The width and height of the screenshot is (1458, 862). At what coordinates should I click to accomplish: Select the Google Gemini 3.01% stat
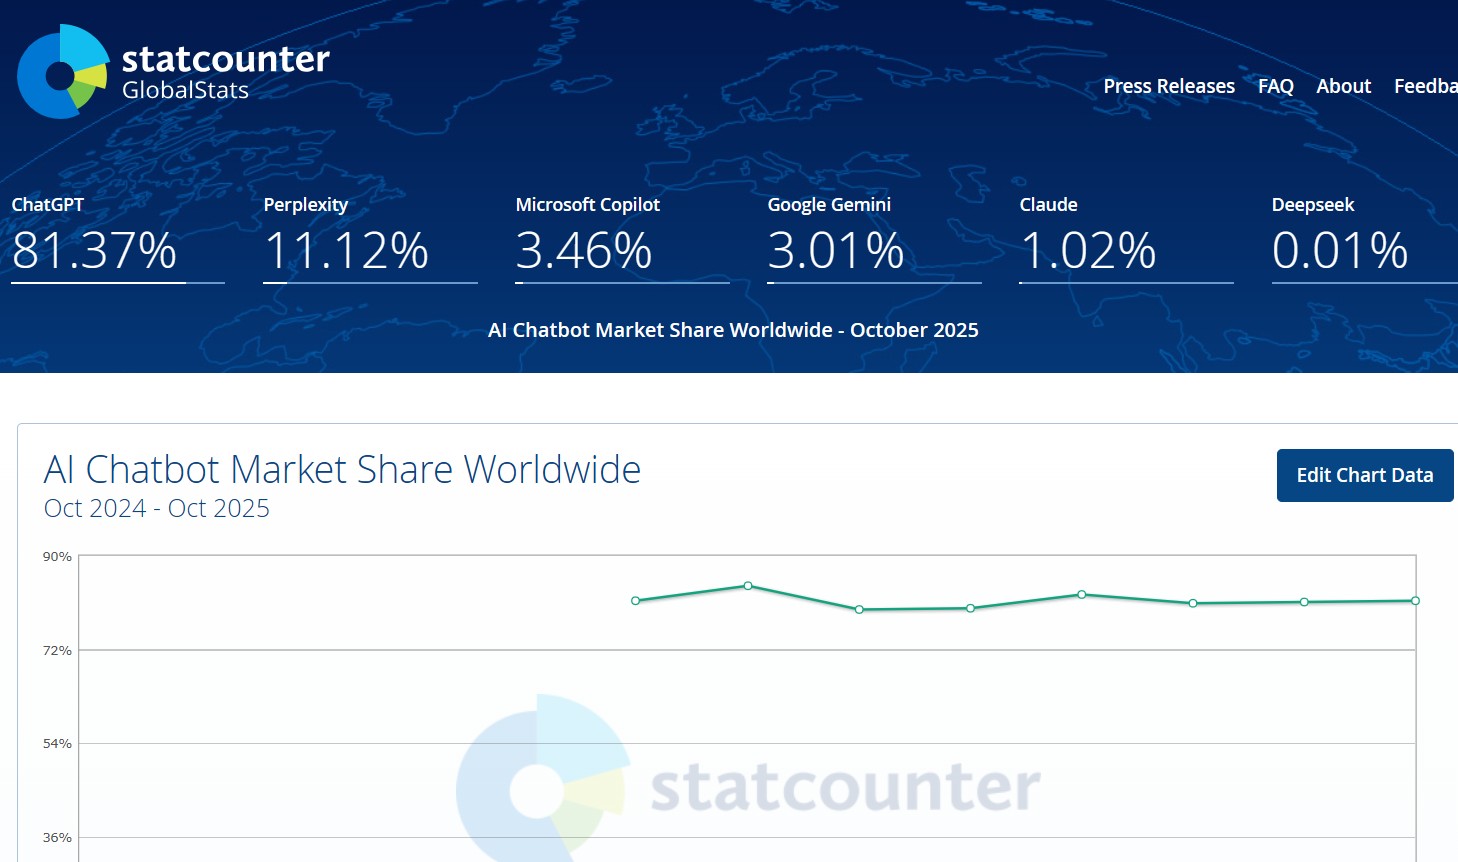[836, 250]
